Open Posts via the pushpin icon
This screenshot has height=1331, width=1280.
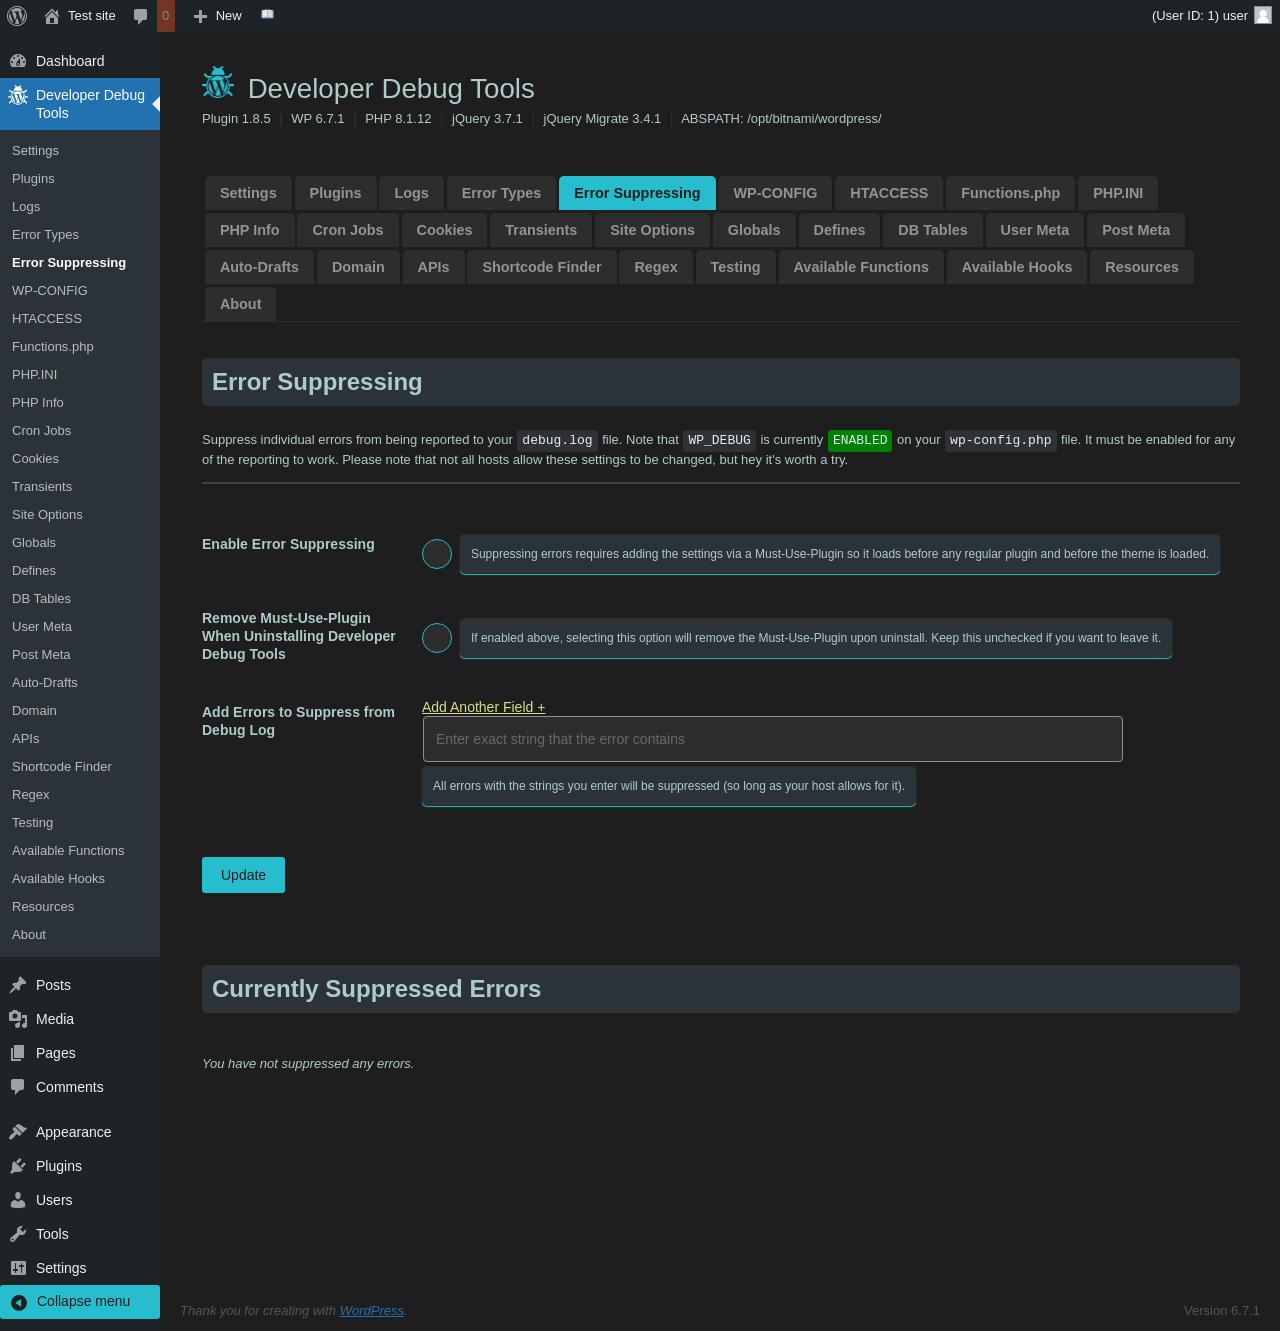(18, 985)
